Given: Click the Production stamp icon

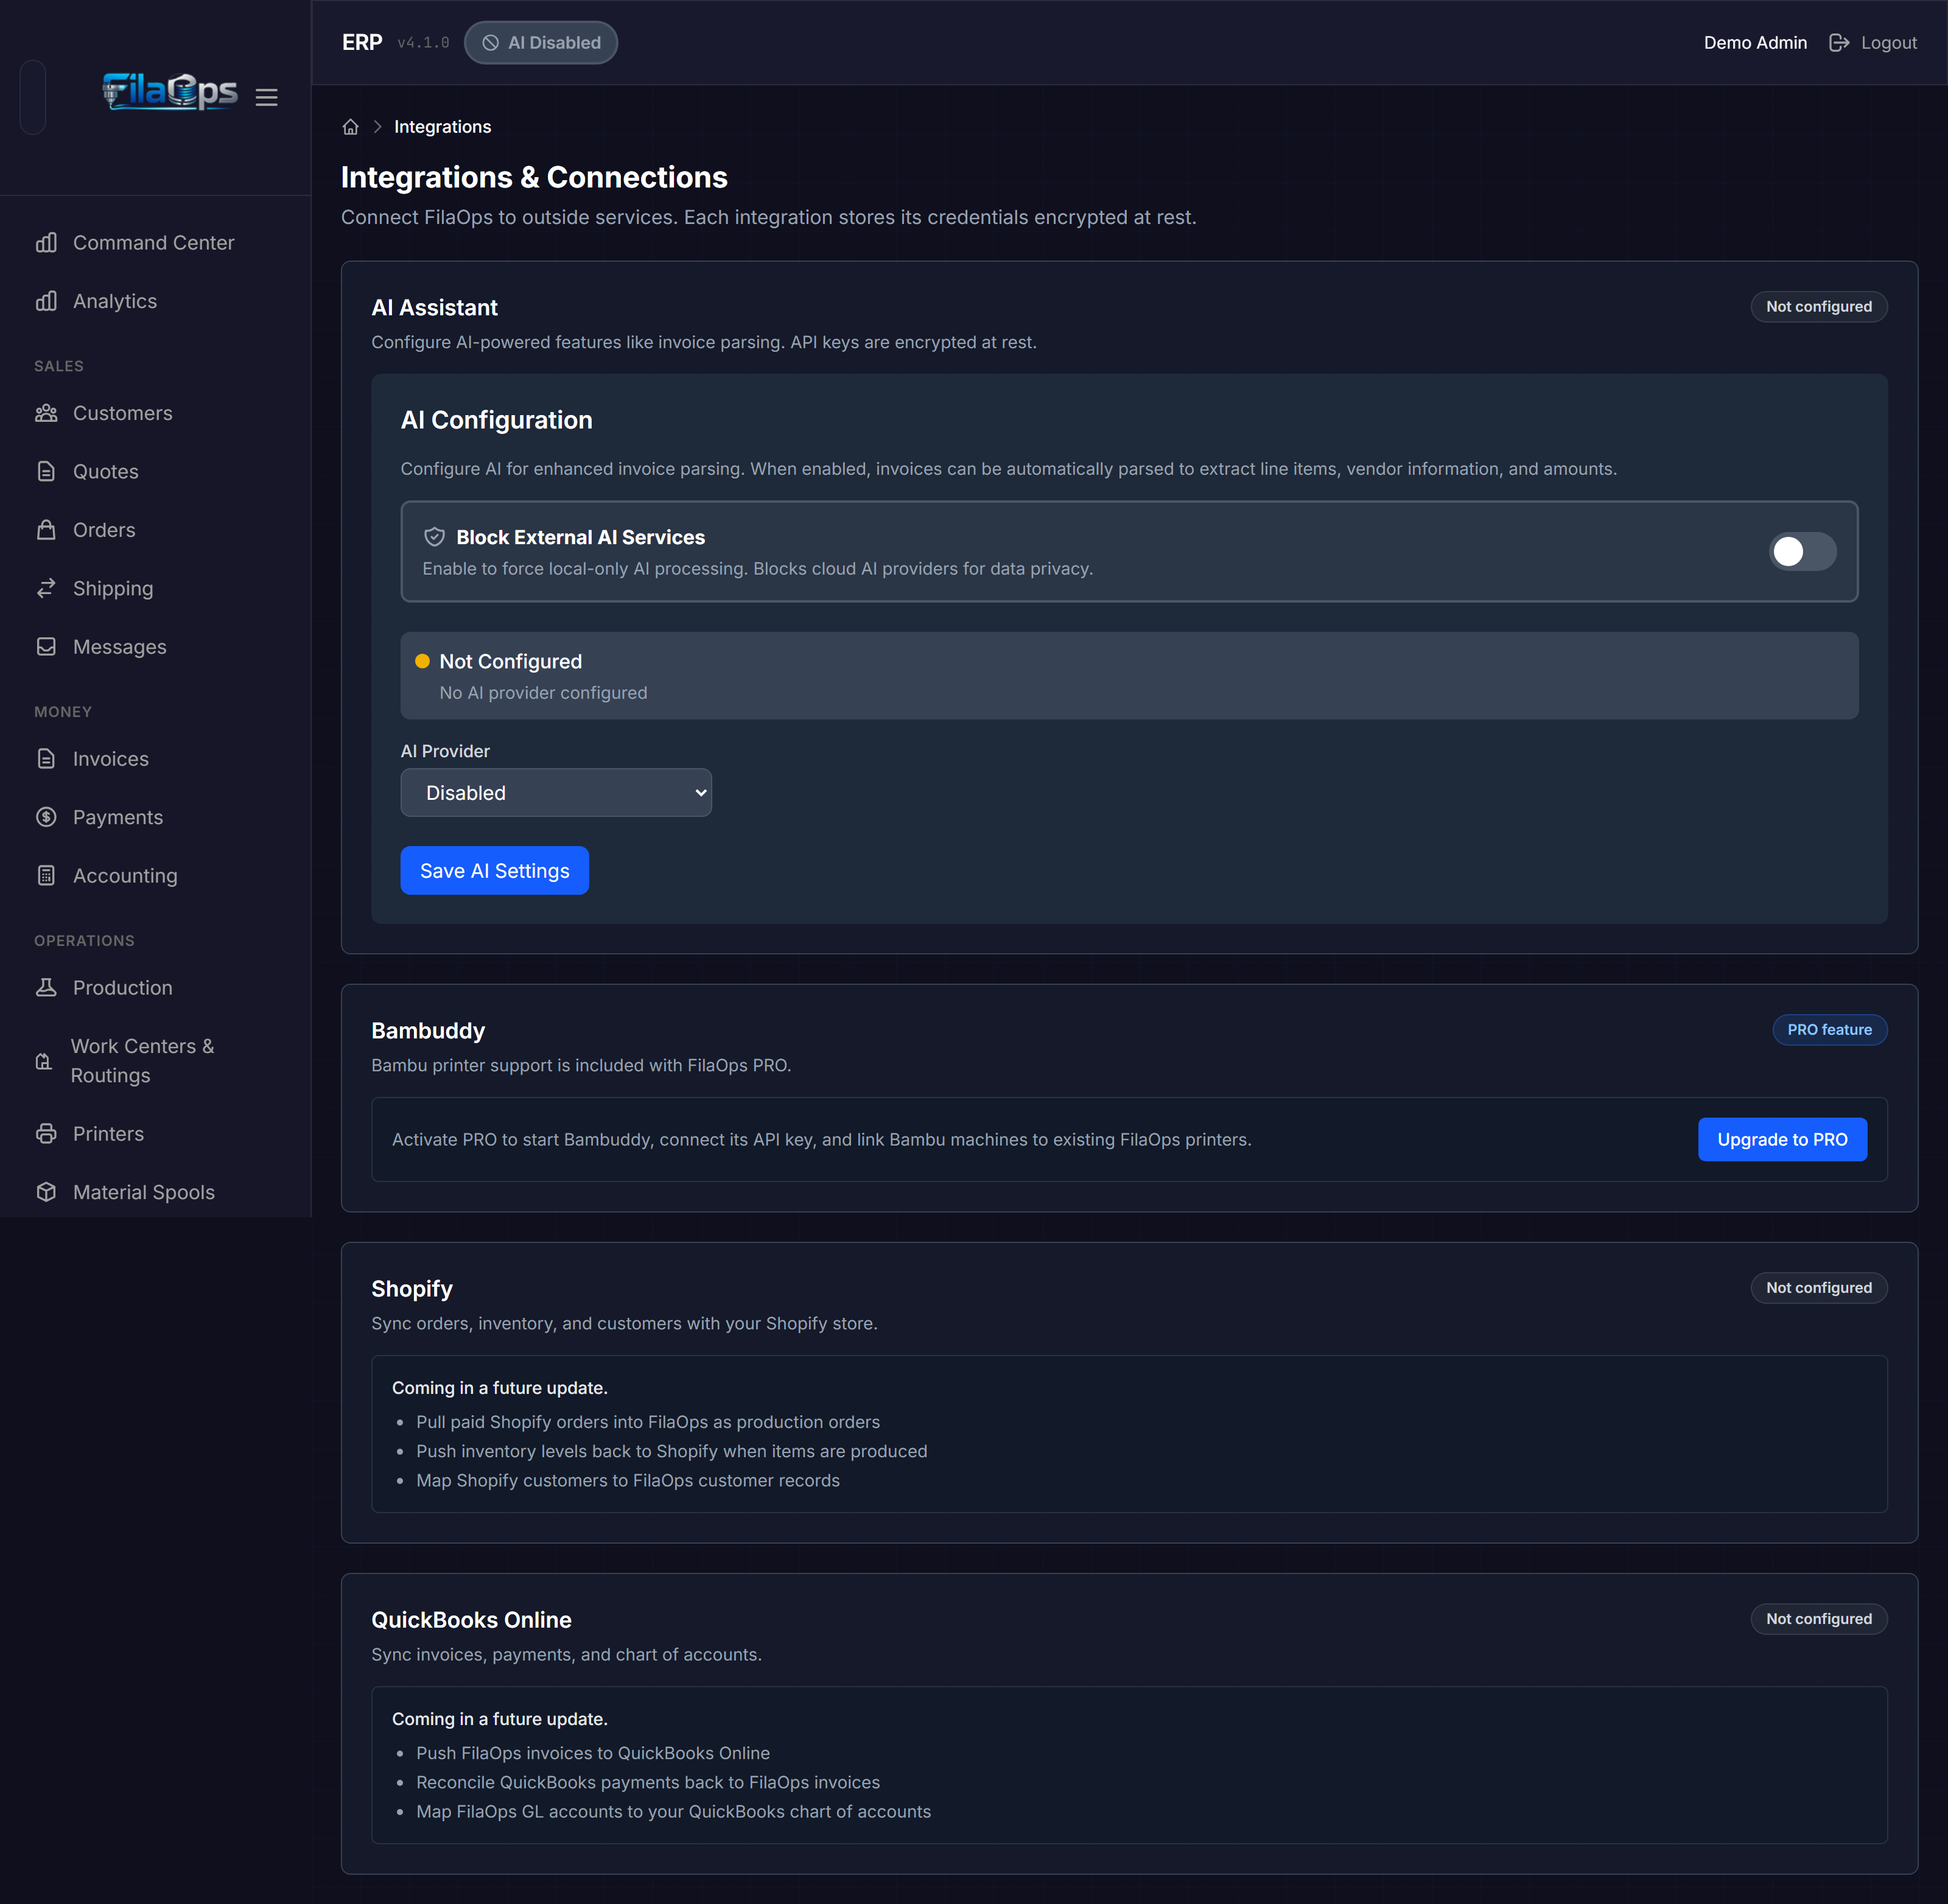Looking at the screenshot, I should tap(46, 988).
